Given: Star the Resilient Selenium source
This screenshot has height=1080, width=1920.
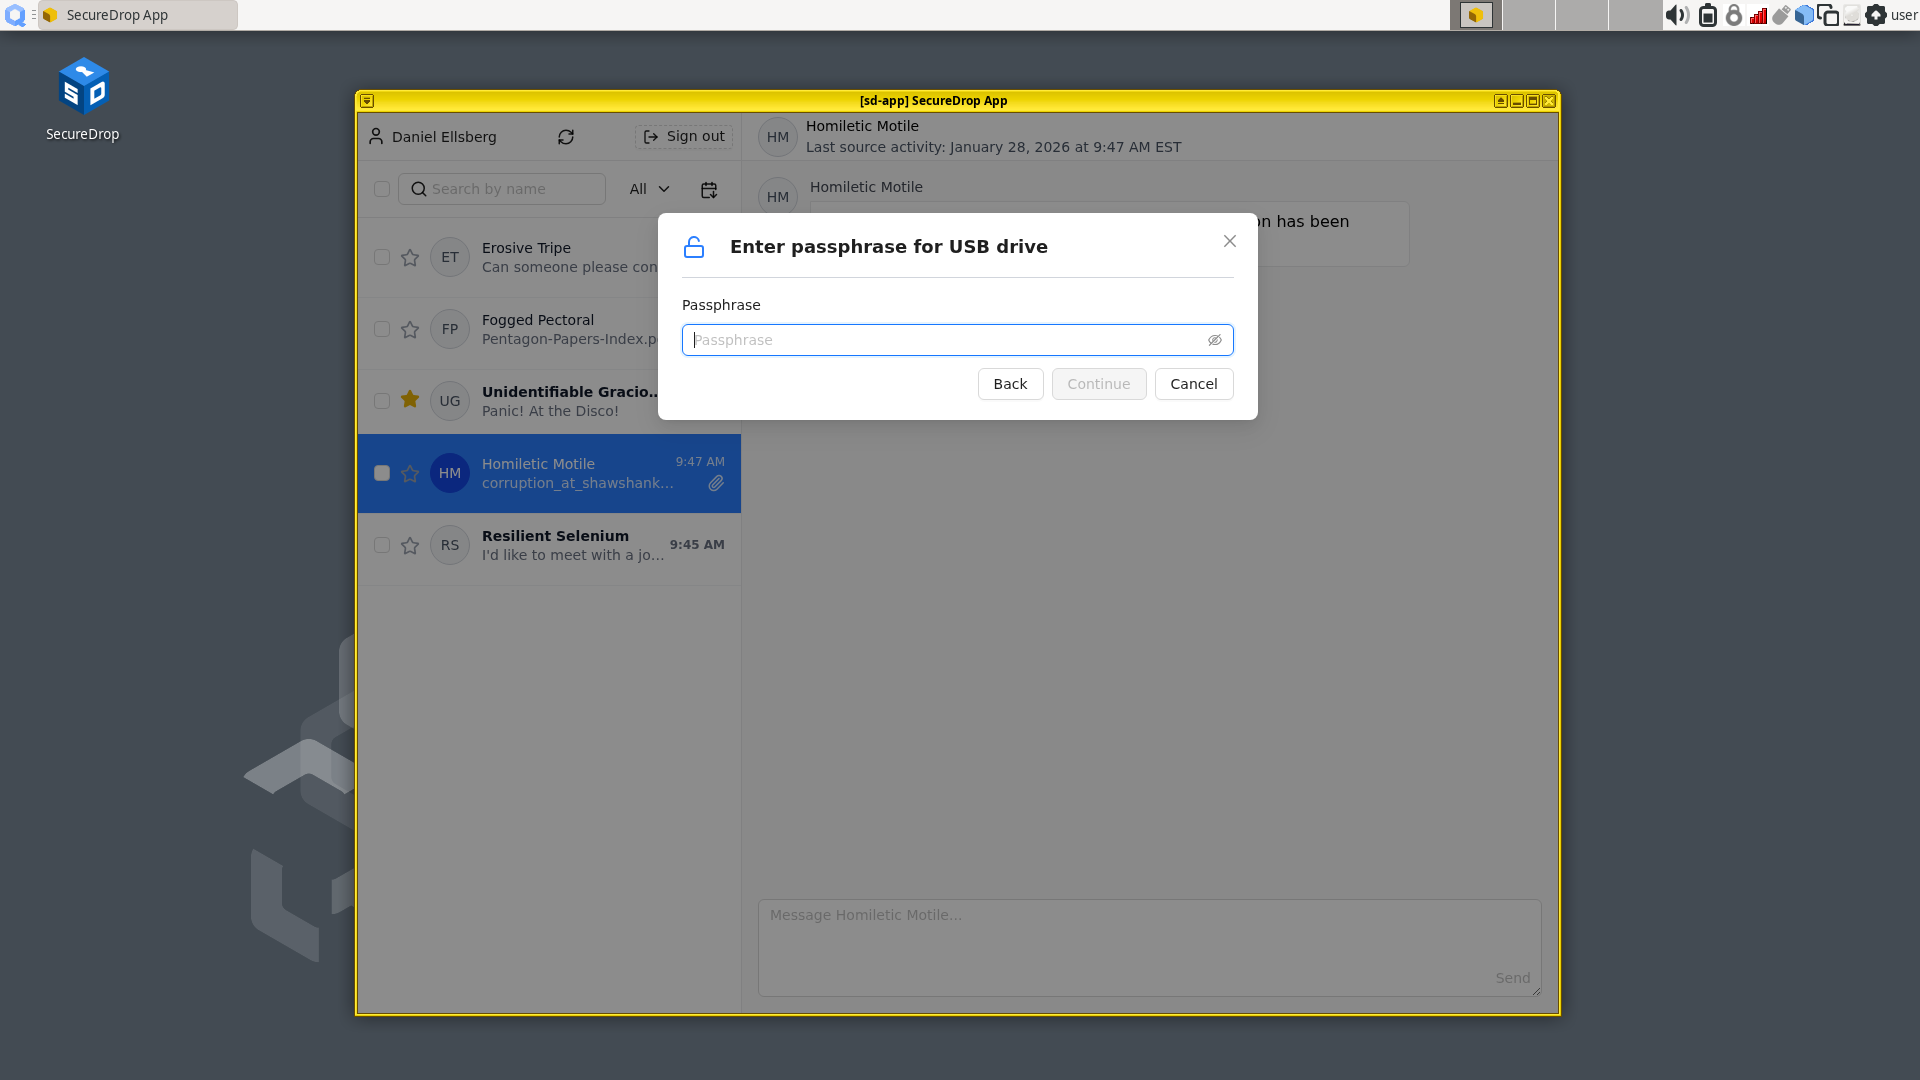Looking at the screenshot, I should pos(410,546).
